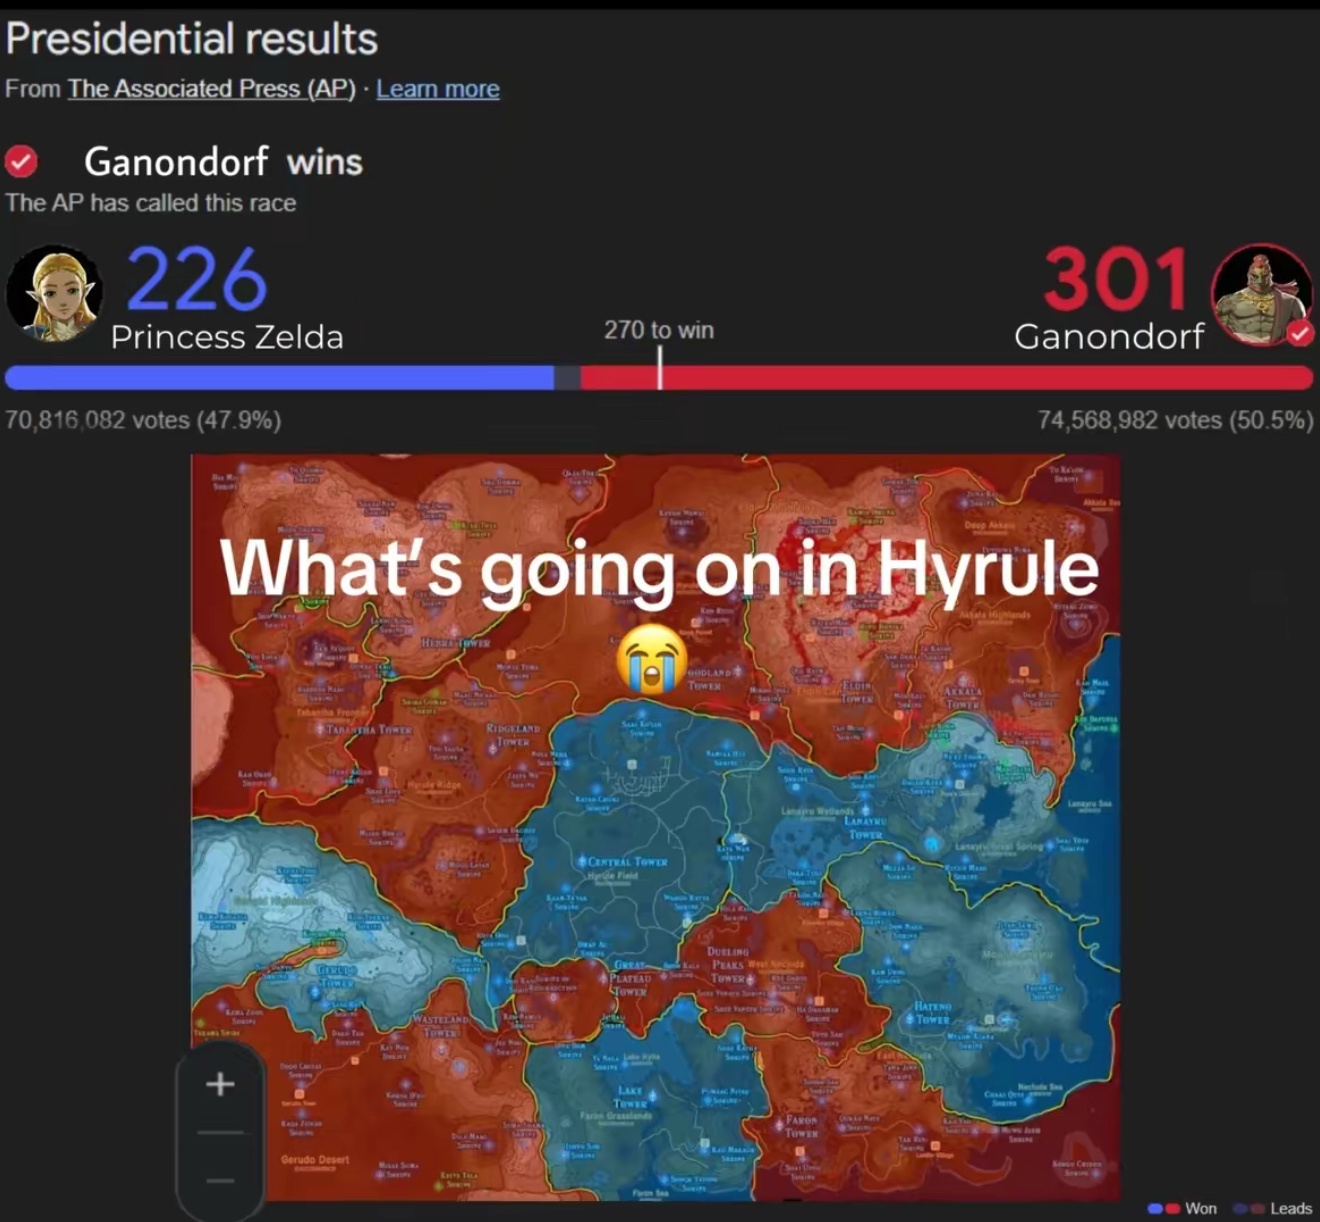This screenshot has width=1320, height=1222.
Task: Click Faron Tower on the map
Action: coord(802,1127)
